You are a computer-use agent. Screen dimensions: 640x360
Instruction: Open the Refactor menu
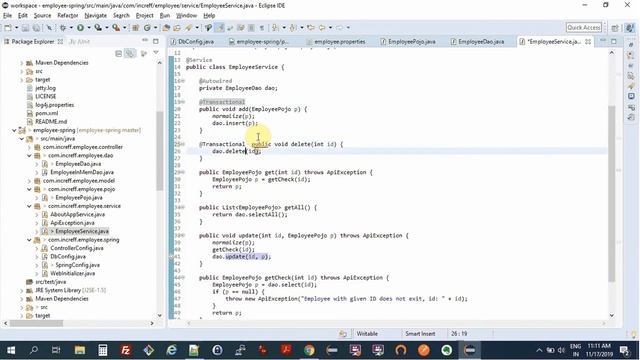tap(68, 16)
